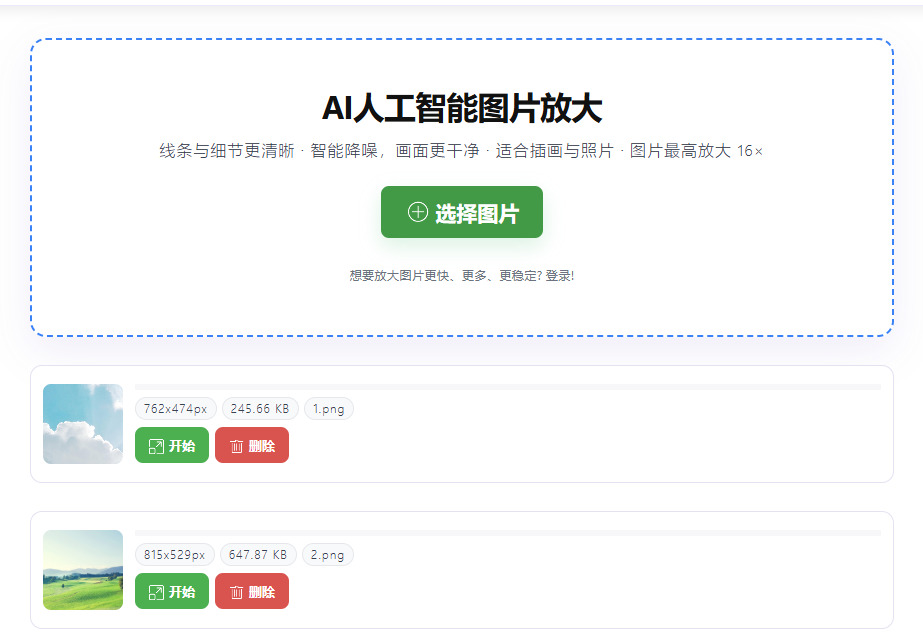The height and width of the screenshot is (637, 923).
Task: Click the progress bar above 2.png details
Action: (508, 533)
